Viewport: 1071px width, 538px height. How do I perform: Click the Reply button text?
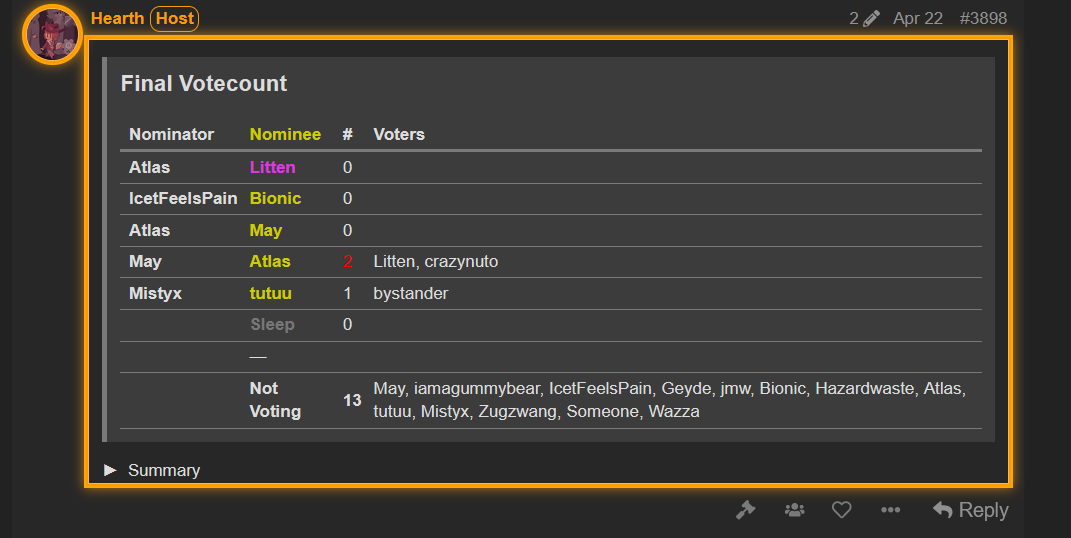tap(983, 510)
